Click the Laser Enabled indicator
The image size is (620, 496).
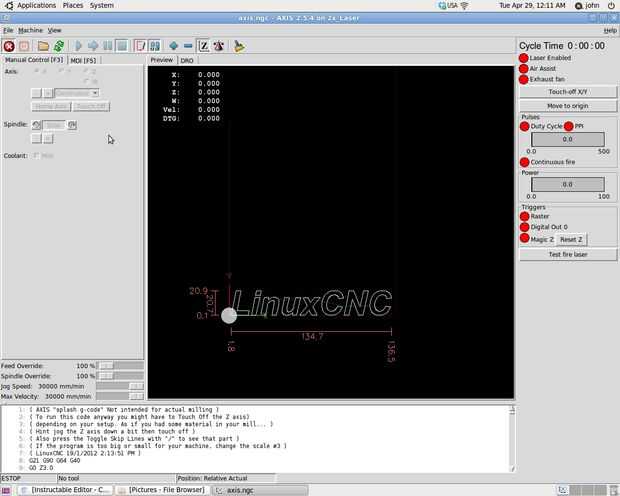524,58
